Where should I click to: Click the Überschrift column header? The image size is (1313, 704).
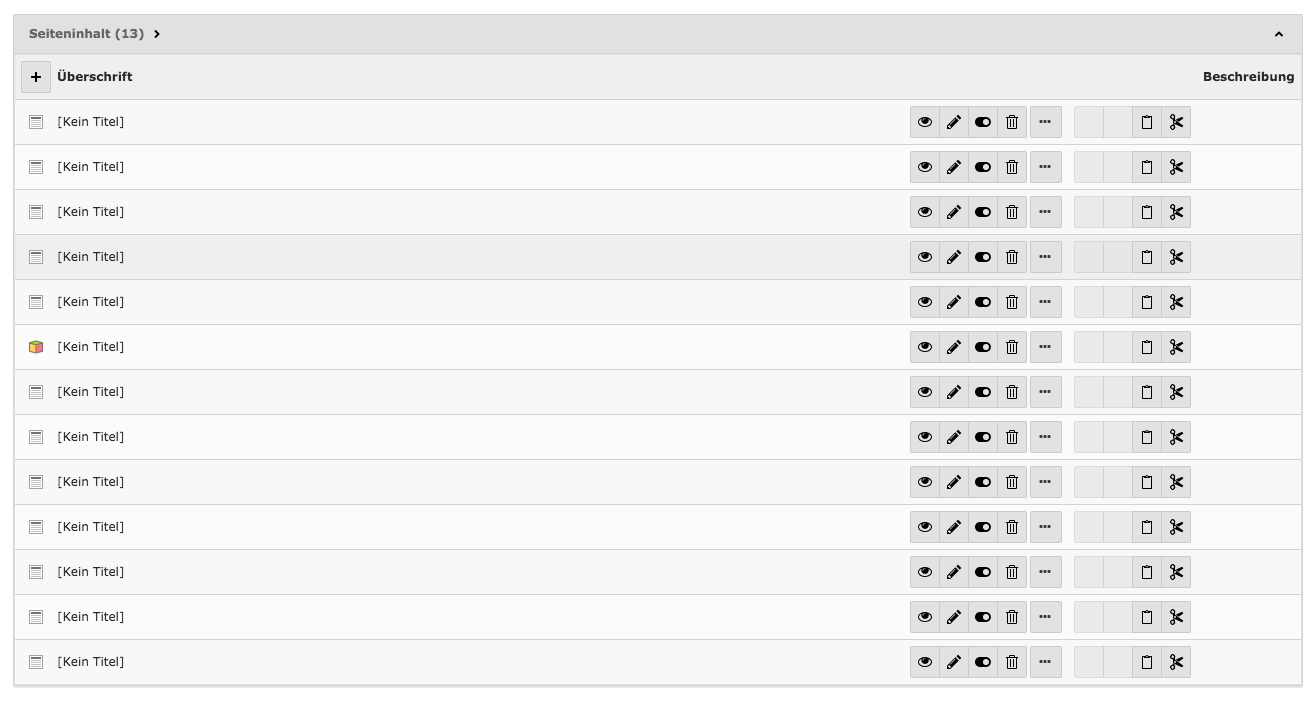(95, 77)
